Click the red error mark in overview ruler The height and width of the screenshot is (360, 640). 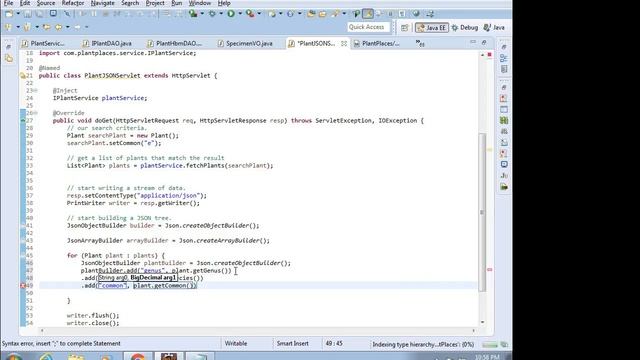[490, 270]
